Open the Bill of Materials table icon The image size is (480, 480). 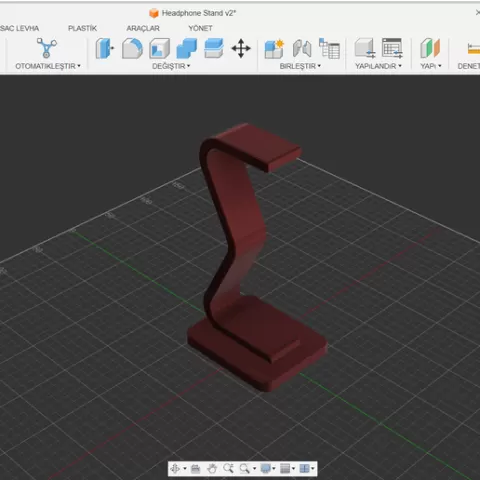pyautogui.click(x=329, y=49)
